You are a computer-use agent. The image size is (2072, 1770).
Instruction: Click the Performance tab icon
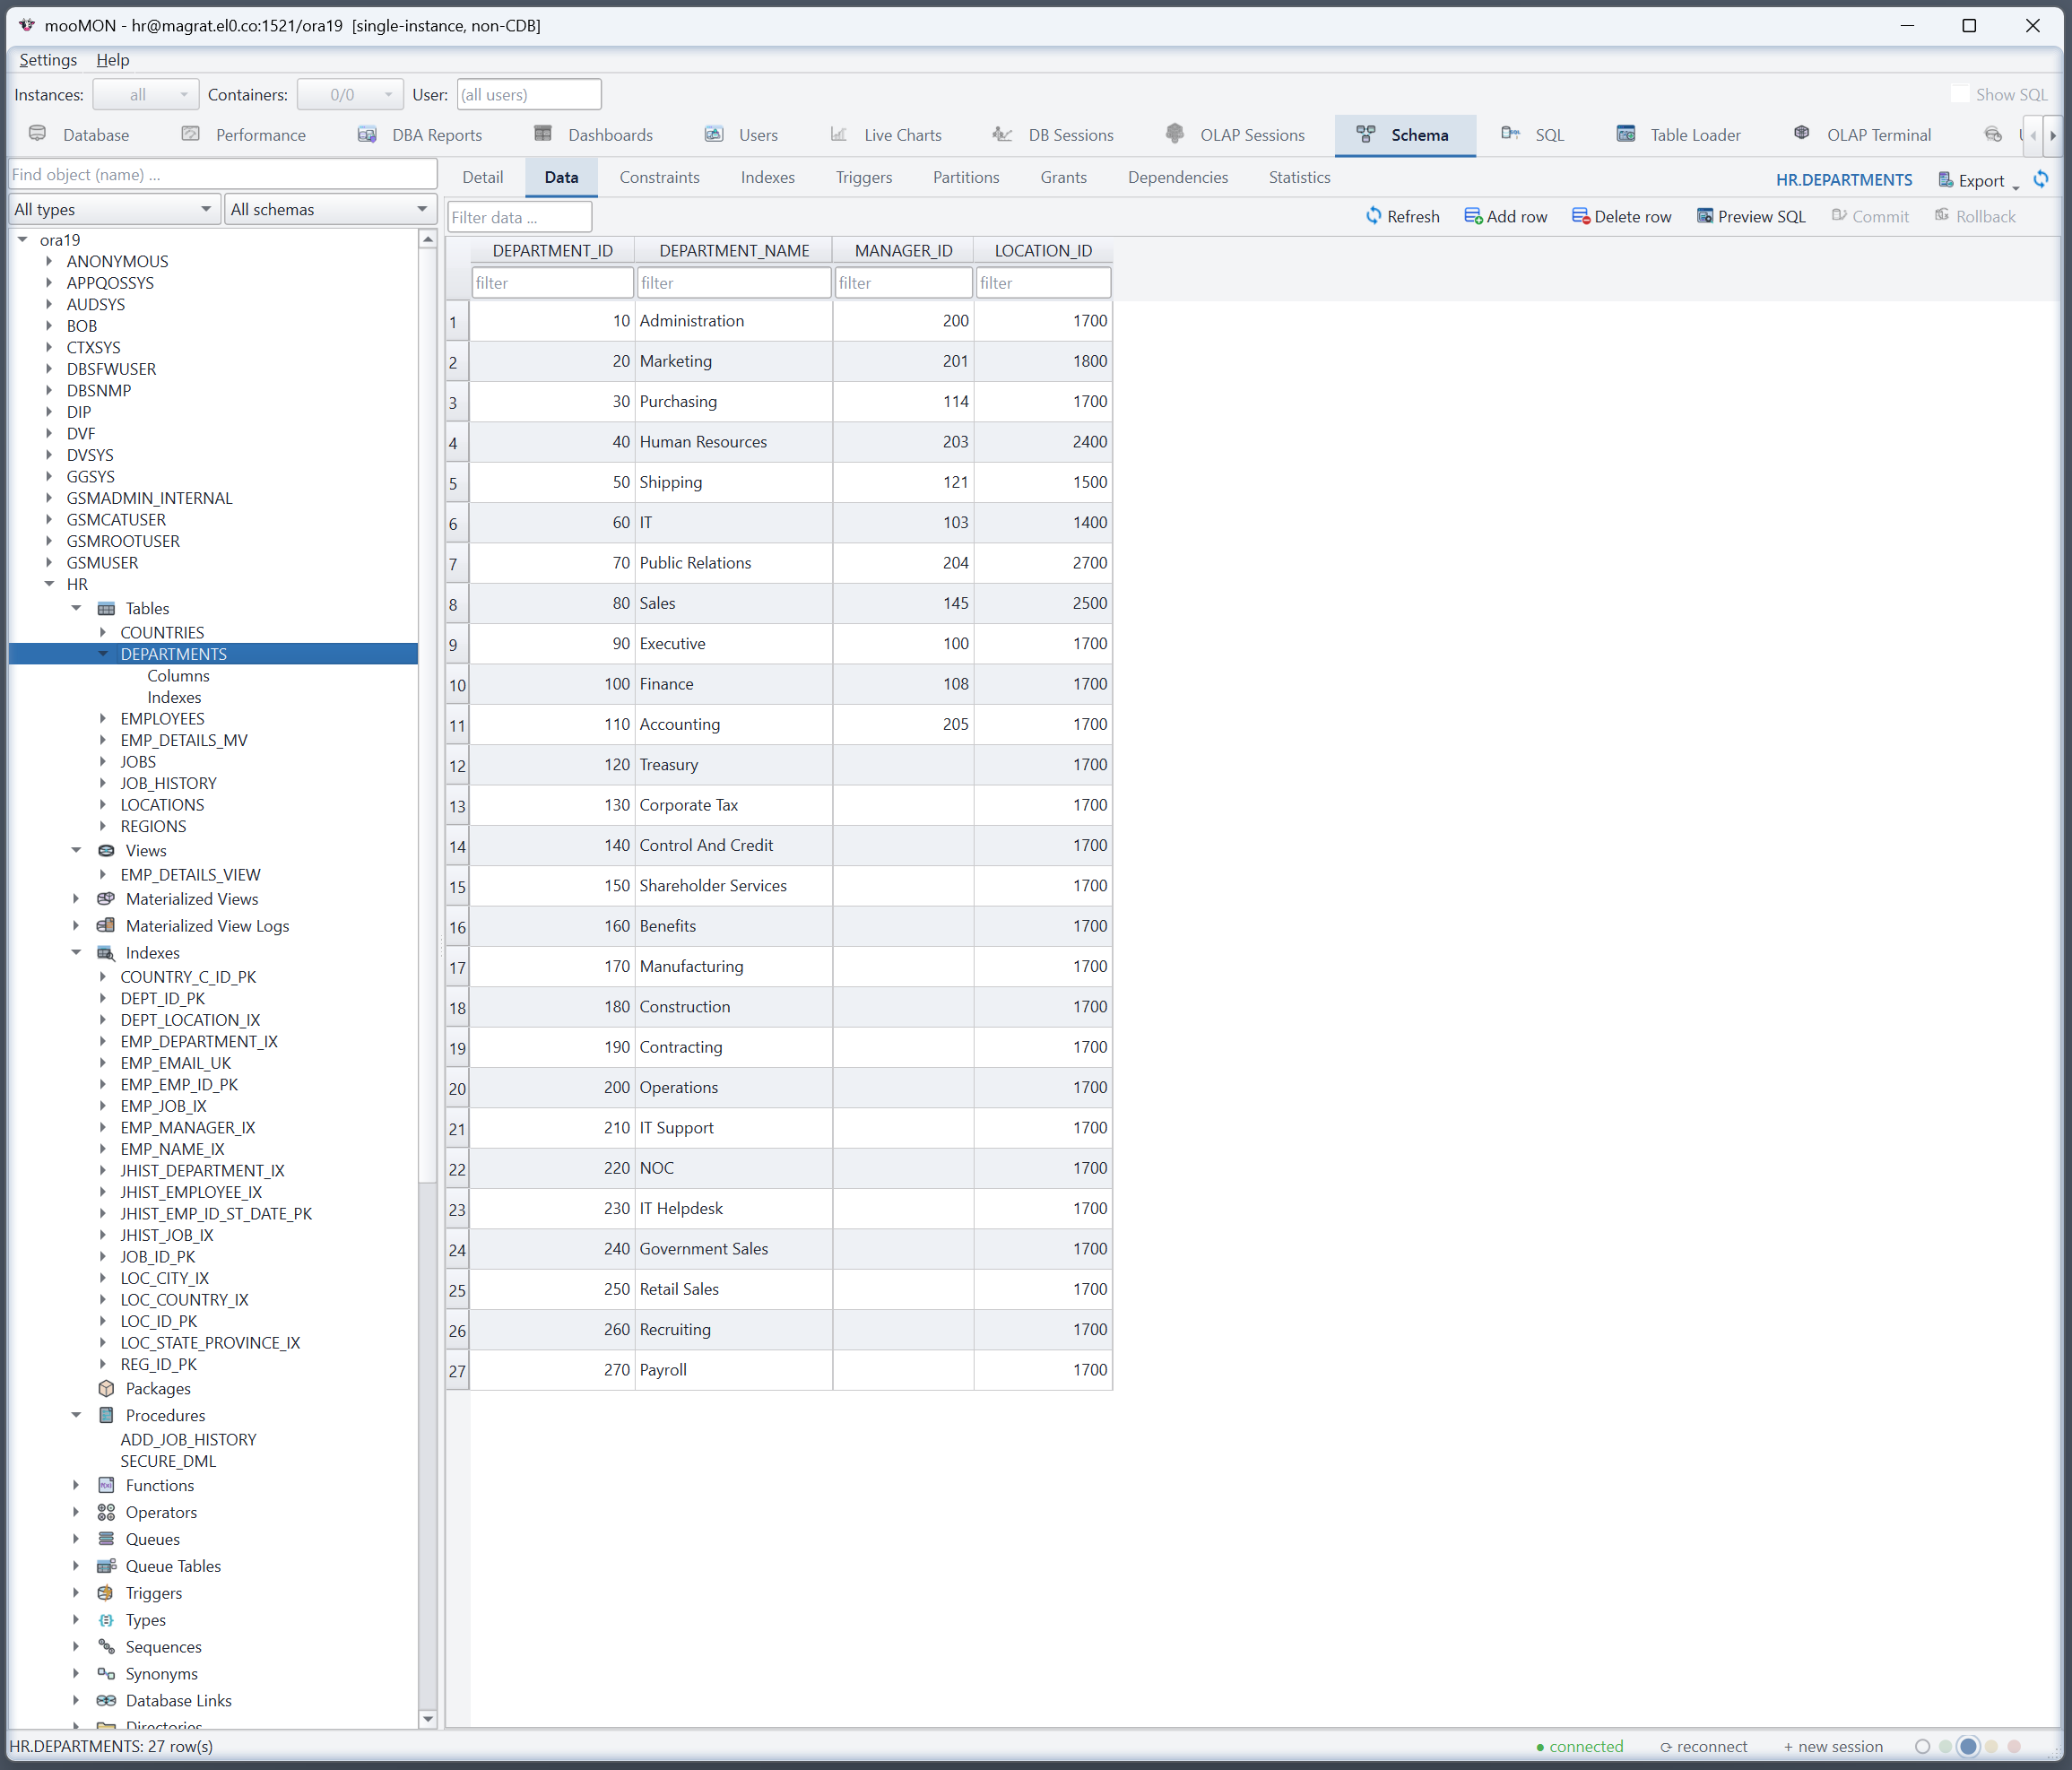pyautogui.click(x=190, y=134)
